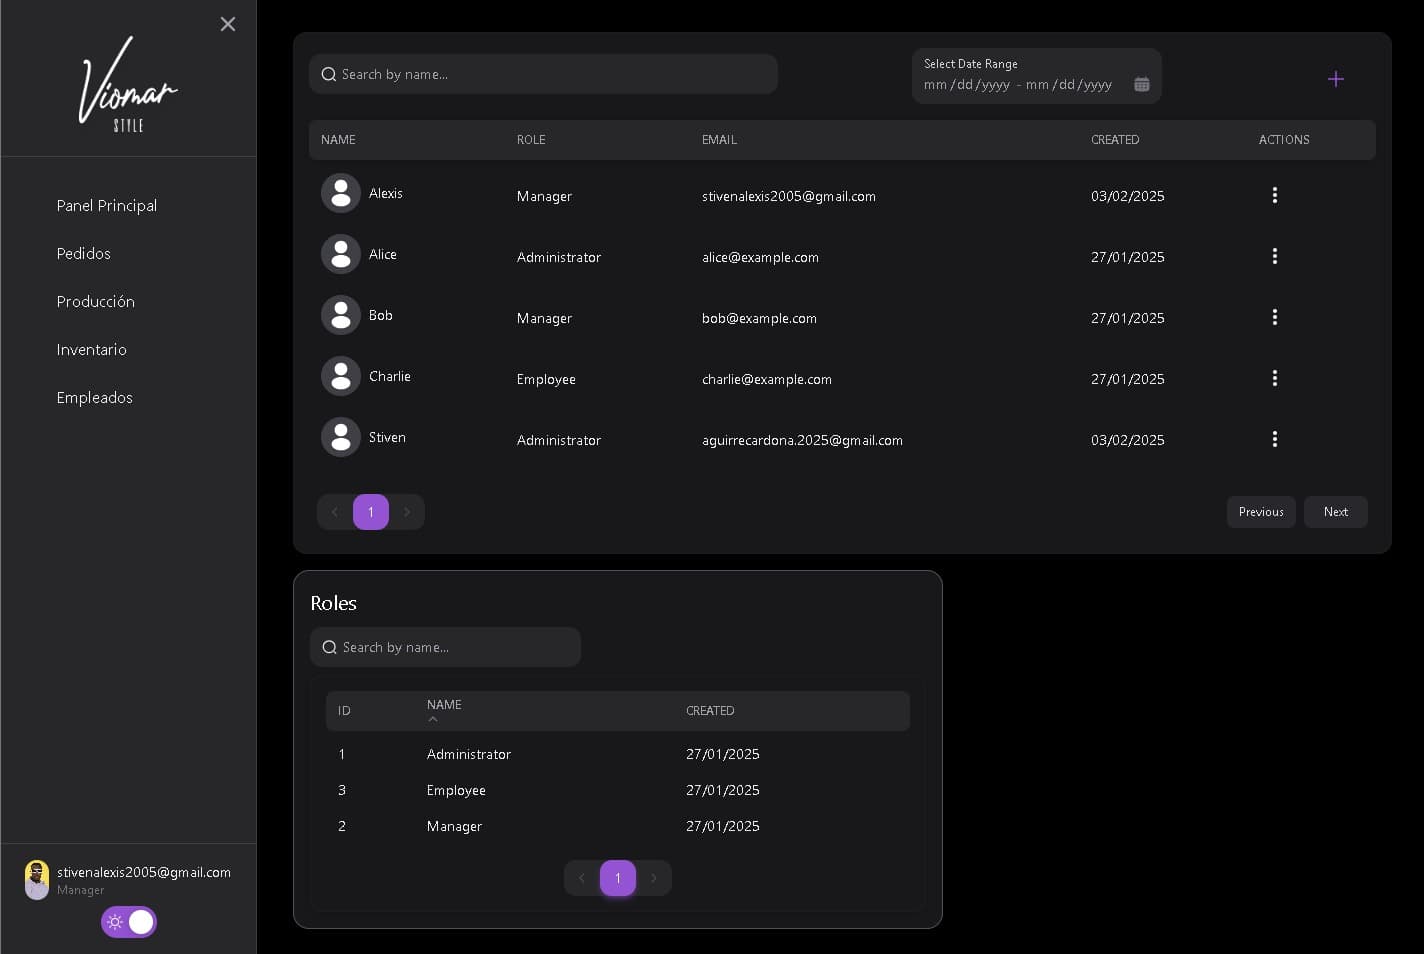Open the three-dot menu for Stiven
The image size is (1424, 954).
click(x=1274, y=439)
